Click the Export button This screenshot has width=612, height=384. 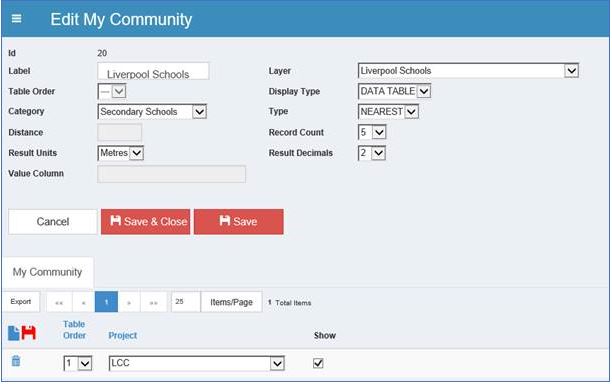[x=21, y=302]
